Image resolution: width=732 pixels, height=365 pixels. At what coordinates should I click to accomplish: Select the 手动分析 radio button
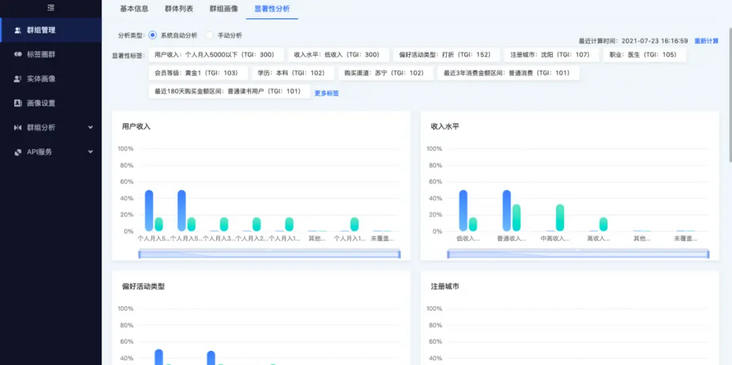click(x=210, y=35)
